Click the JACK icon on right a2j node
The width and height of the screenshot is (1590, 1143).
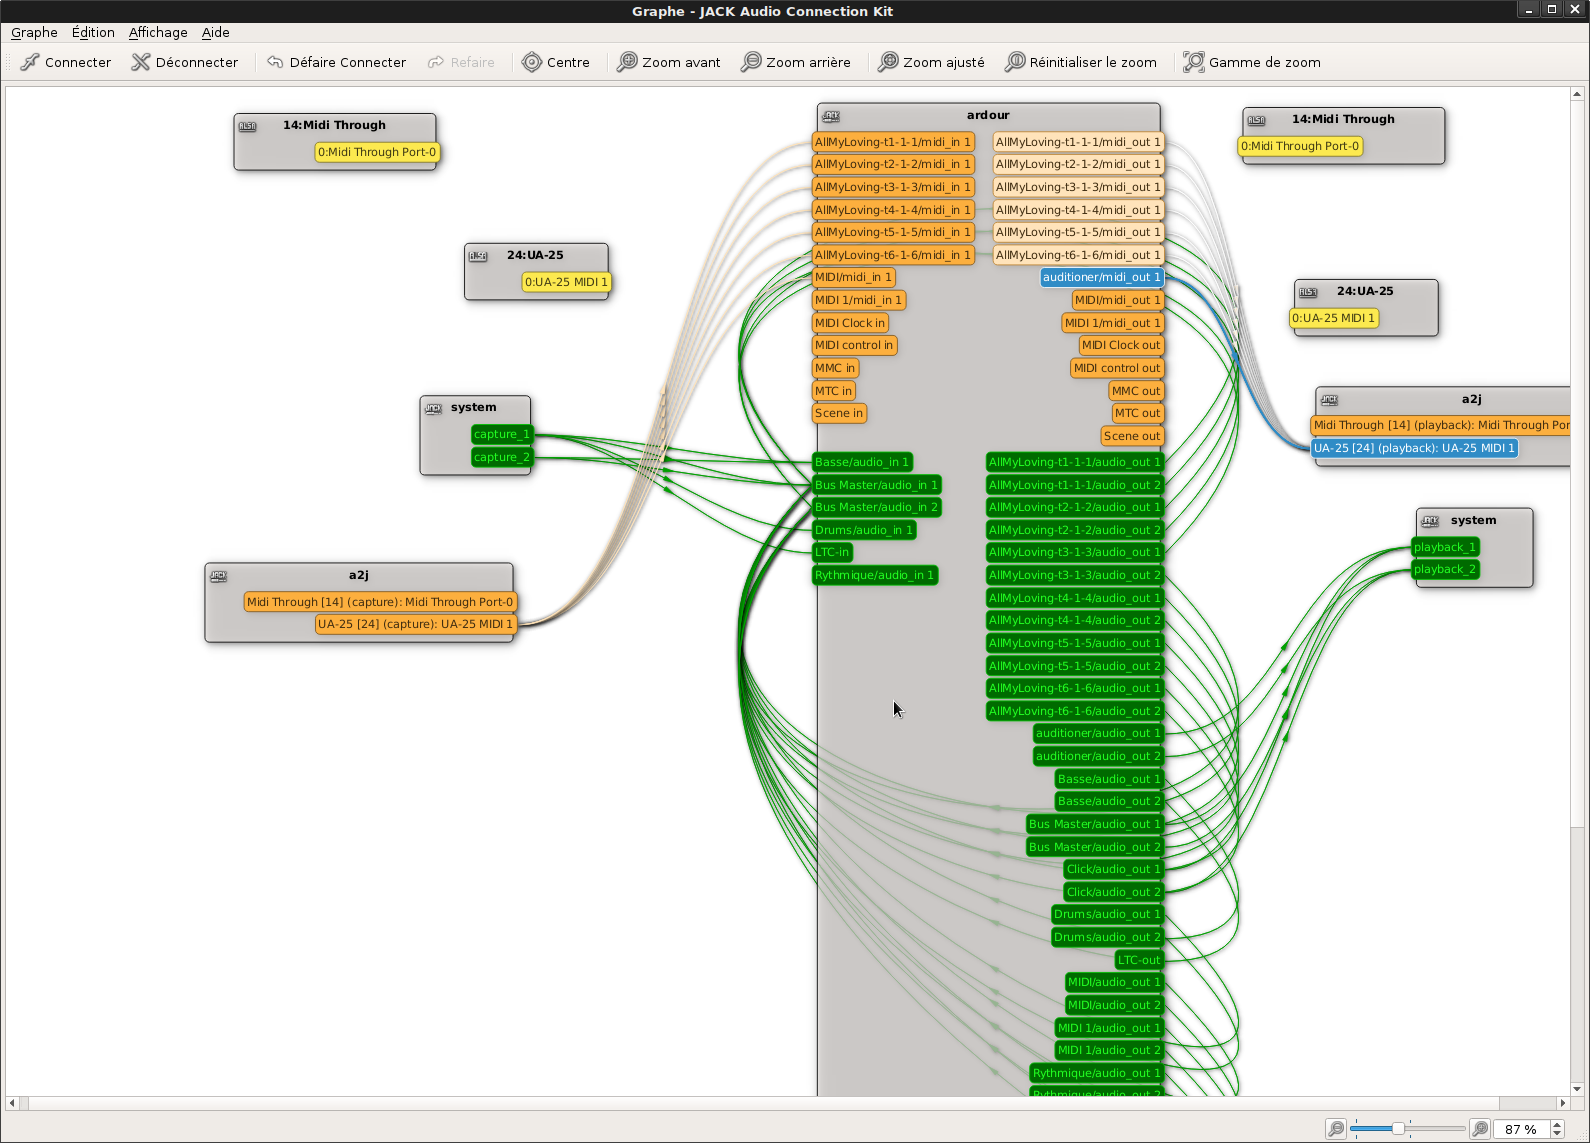(1329, 400)
